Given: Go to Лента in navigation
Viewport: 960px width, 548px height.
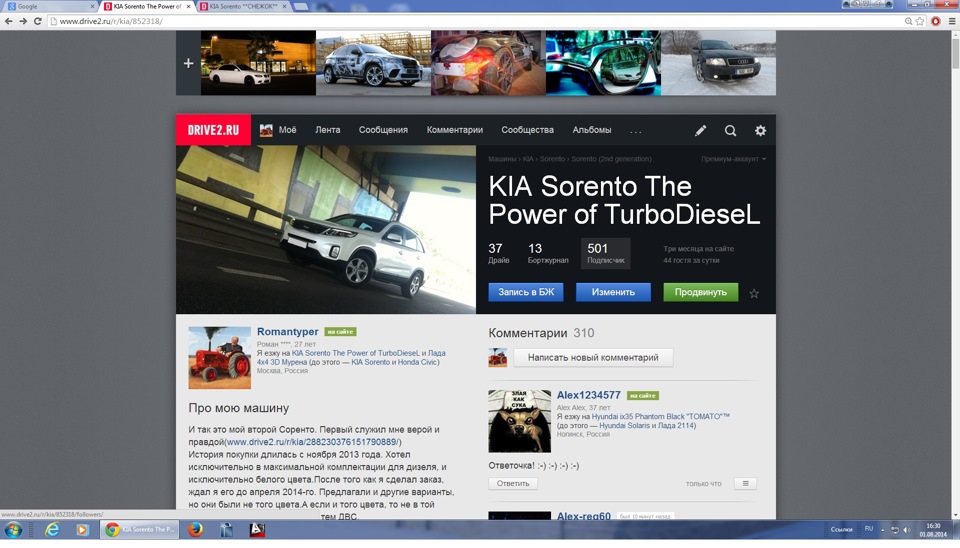Looking at the screenshot, I should (x=328, y=130).
